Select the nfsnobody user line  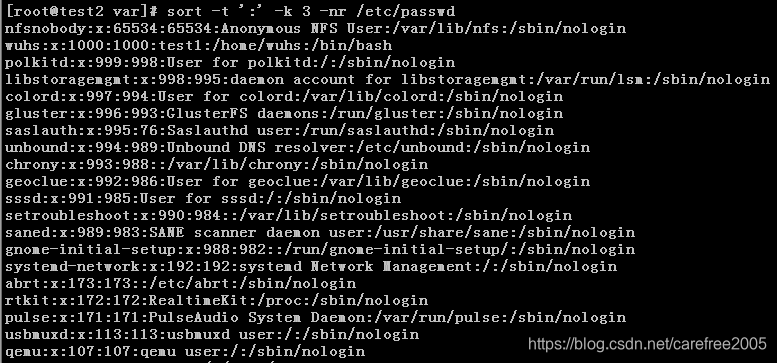(315, 29)
